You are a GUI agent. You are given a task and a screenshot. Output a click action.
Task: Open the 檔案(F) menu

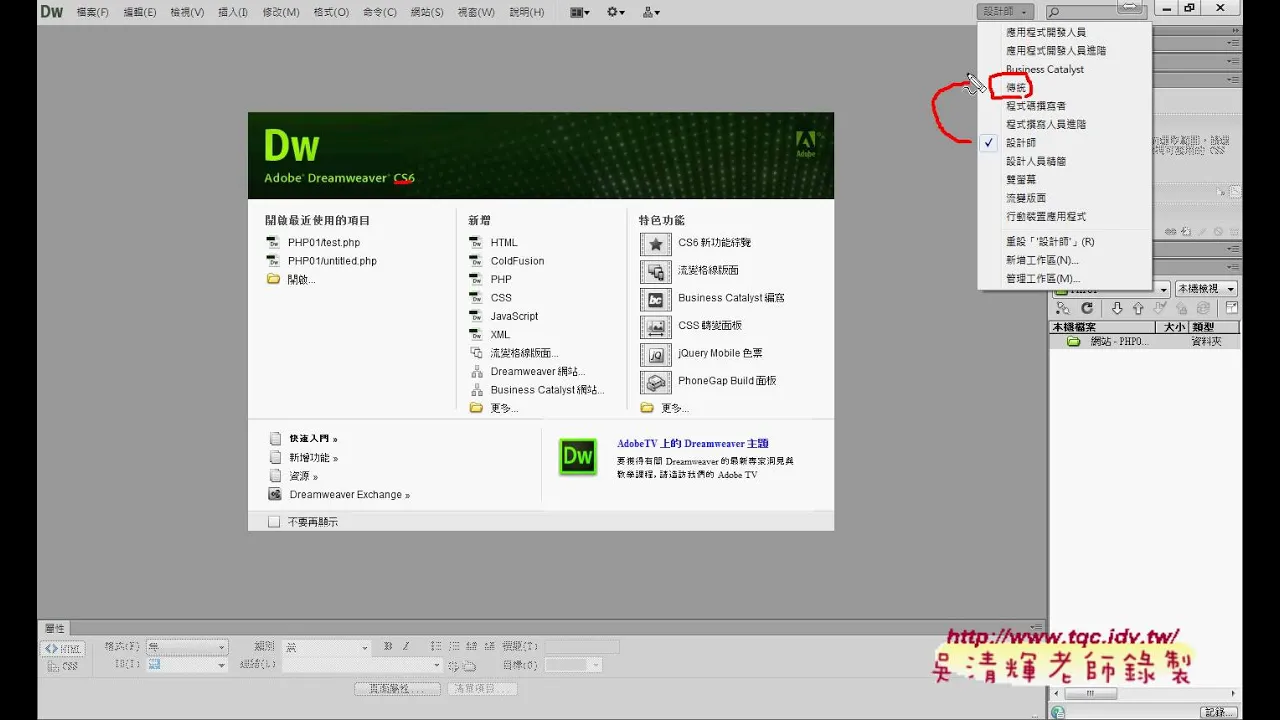coord(93,12)
